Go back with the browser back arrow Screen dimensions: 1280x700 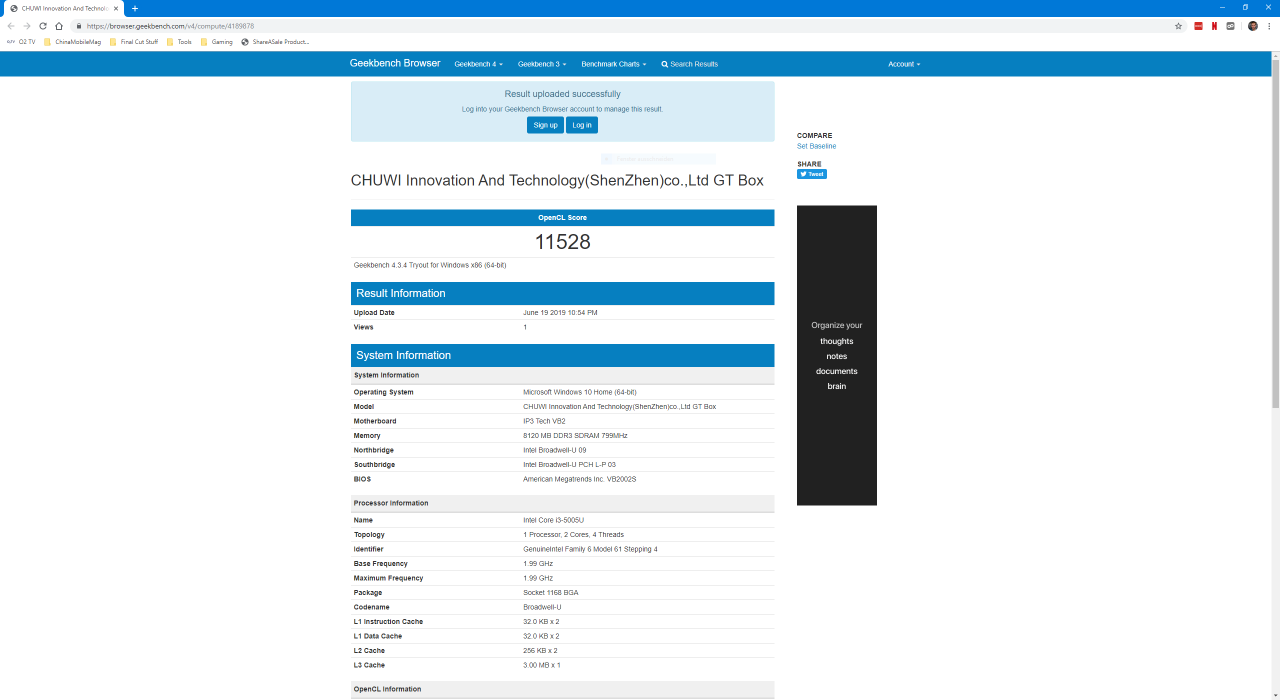click(11, 26)
